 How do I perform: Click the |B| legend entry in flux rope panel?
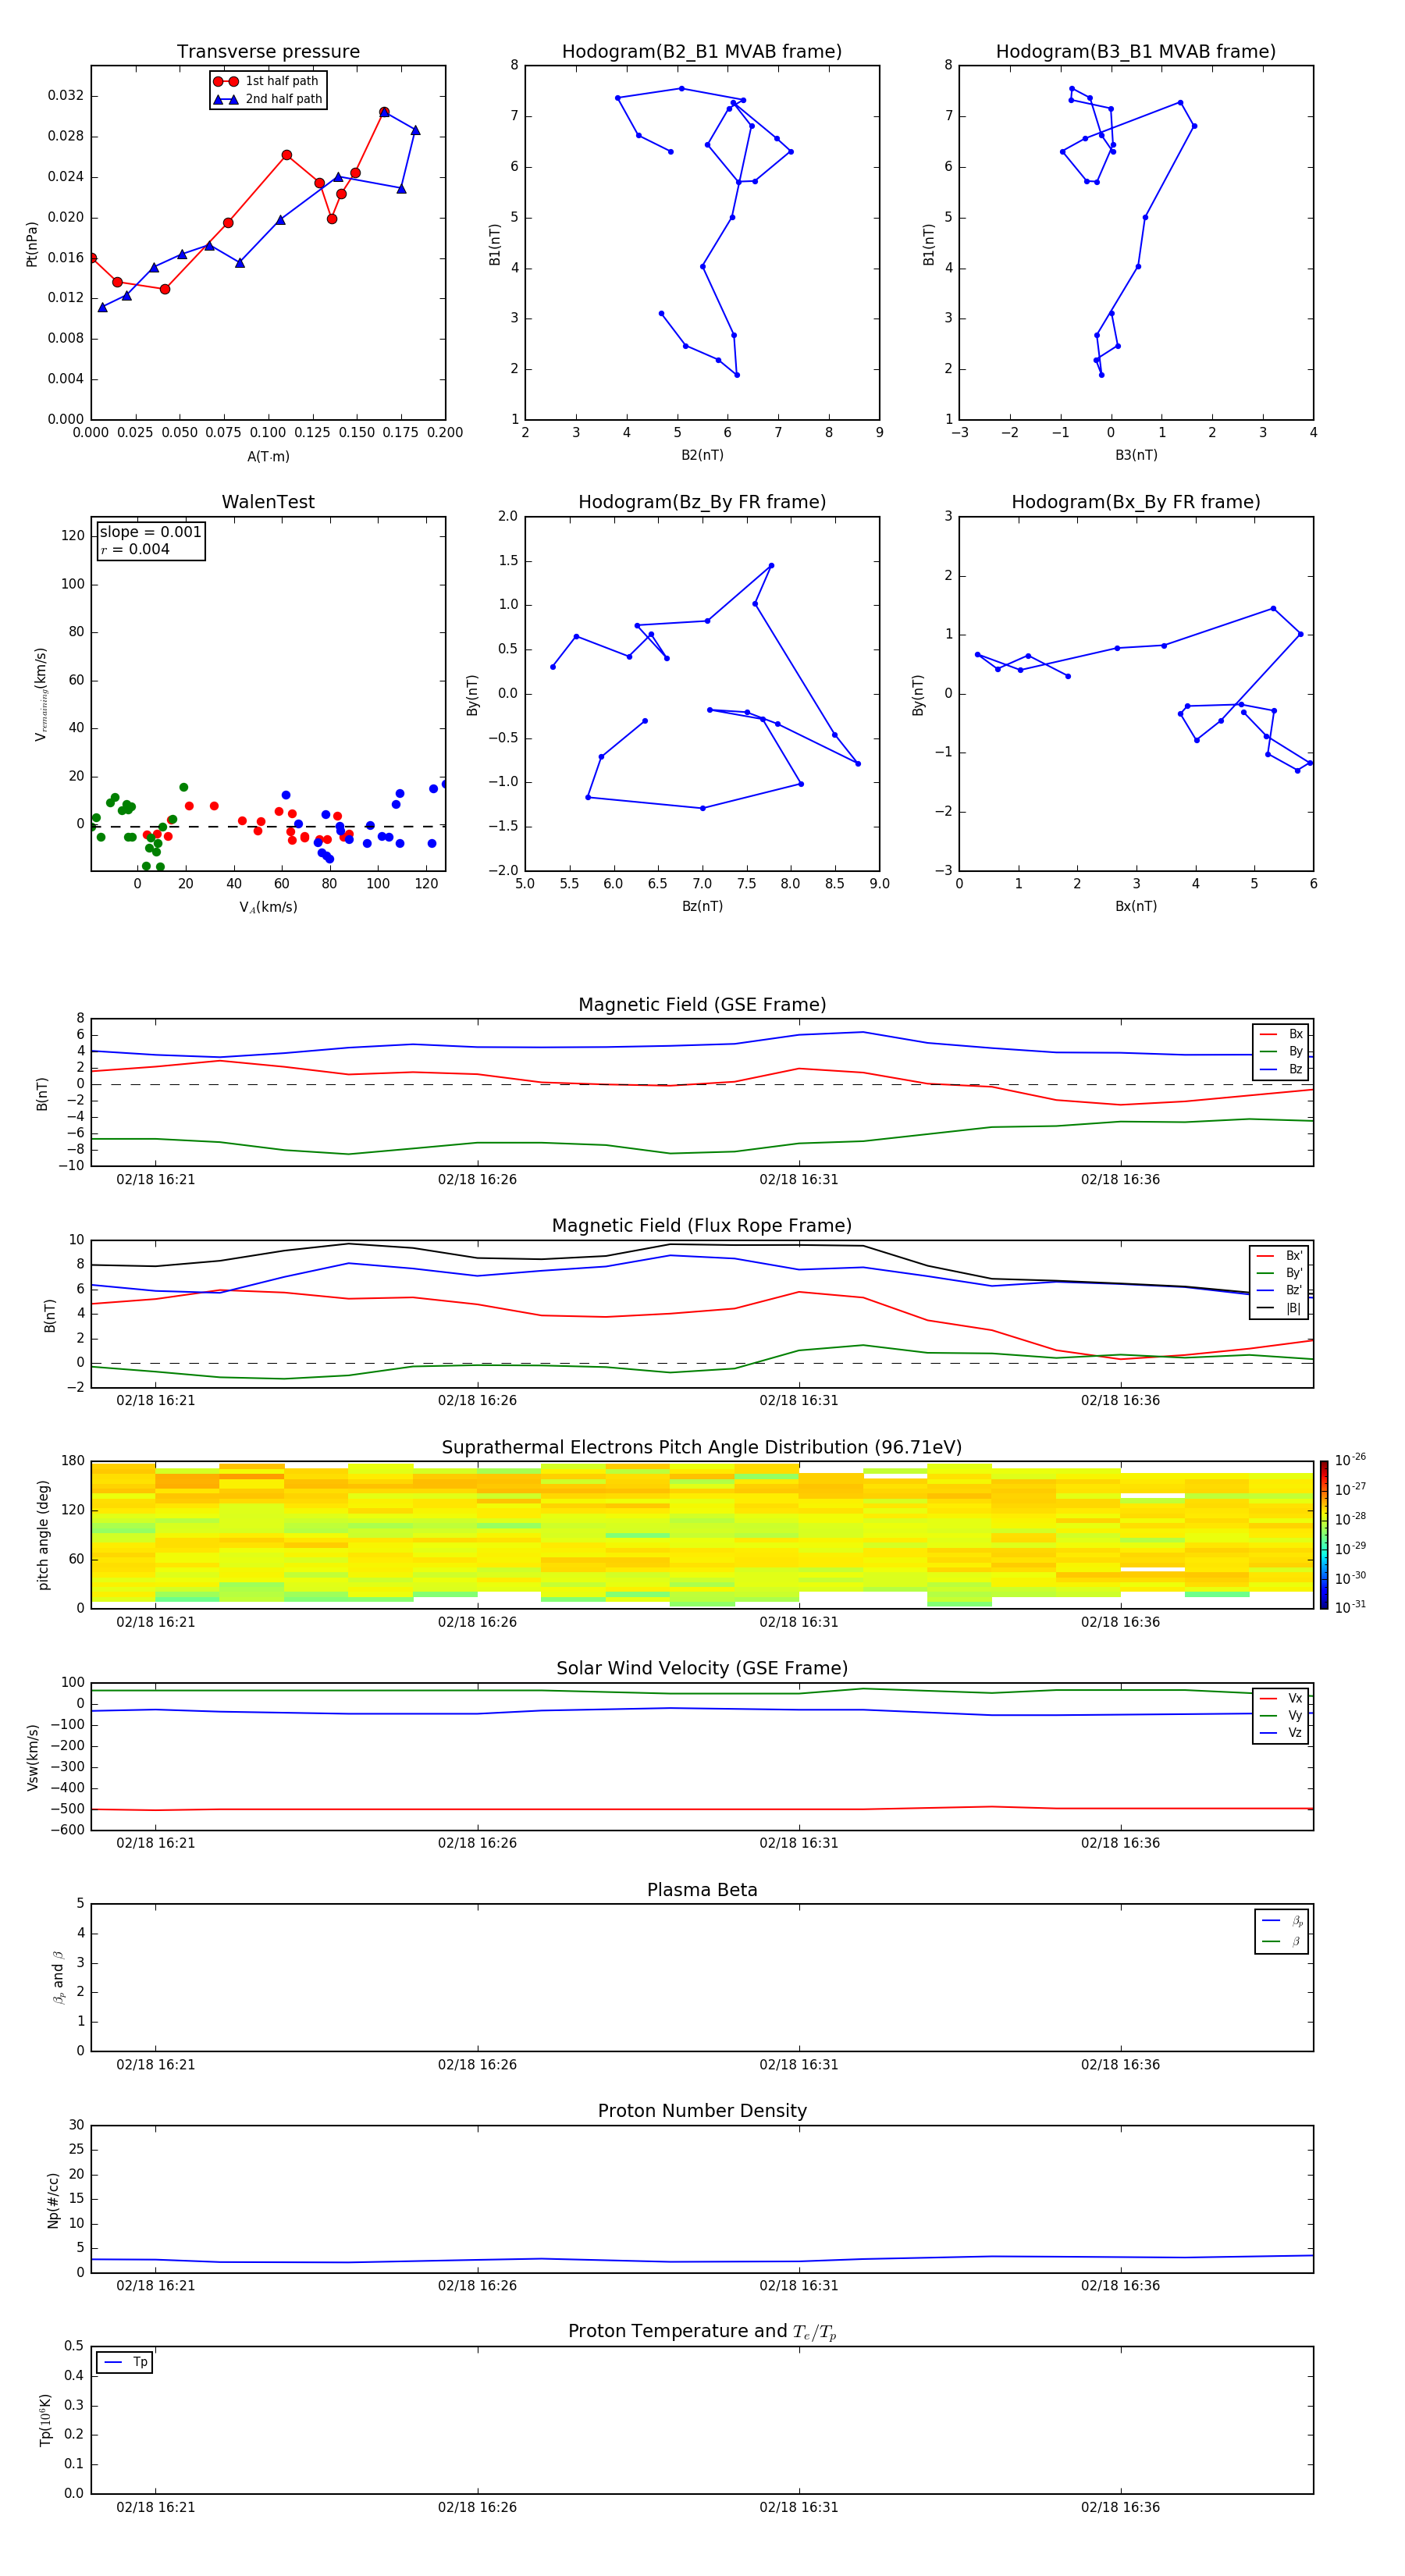pyautogui.click(x=1280, y=1308)
